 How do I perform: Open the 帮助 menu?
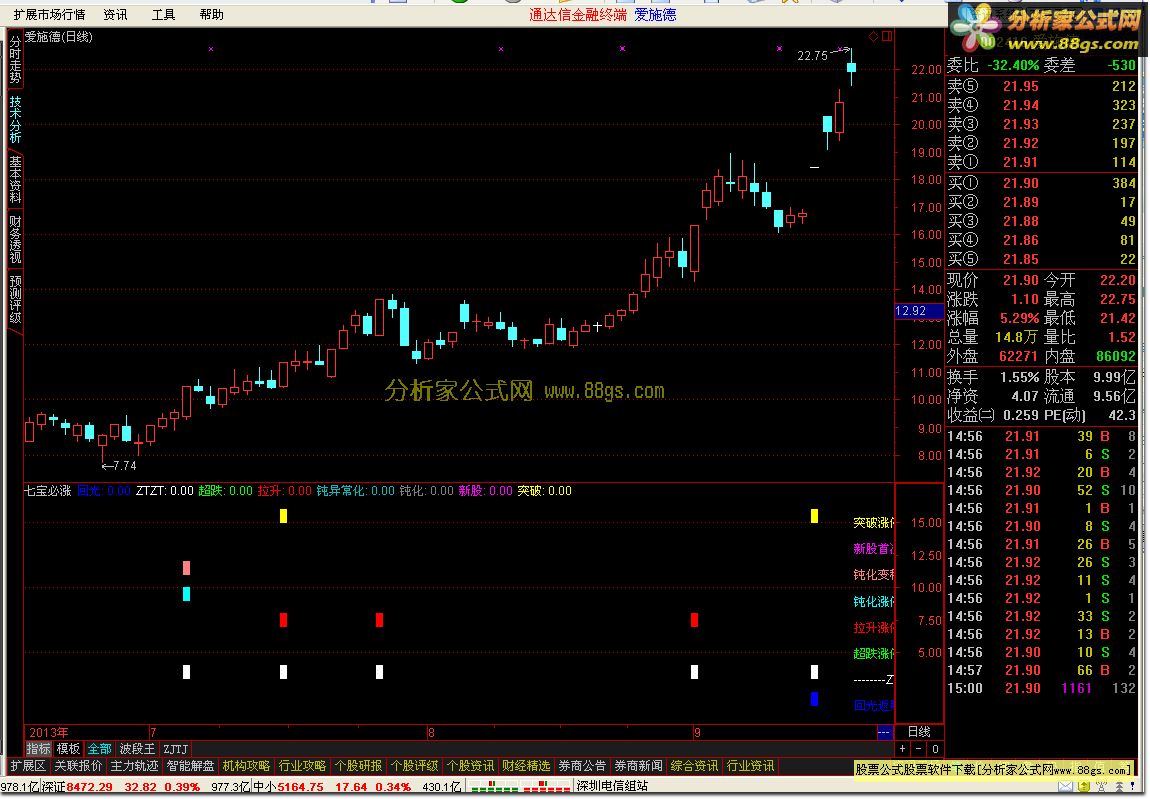click(x=211, y=15)
